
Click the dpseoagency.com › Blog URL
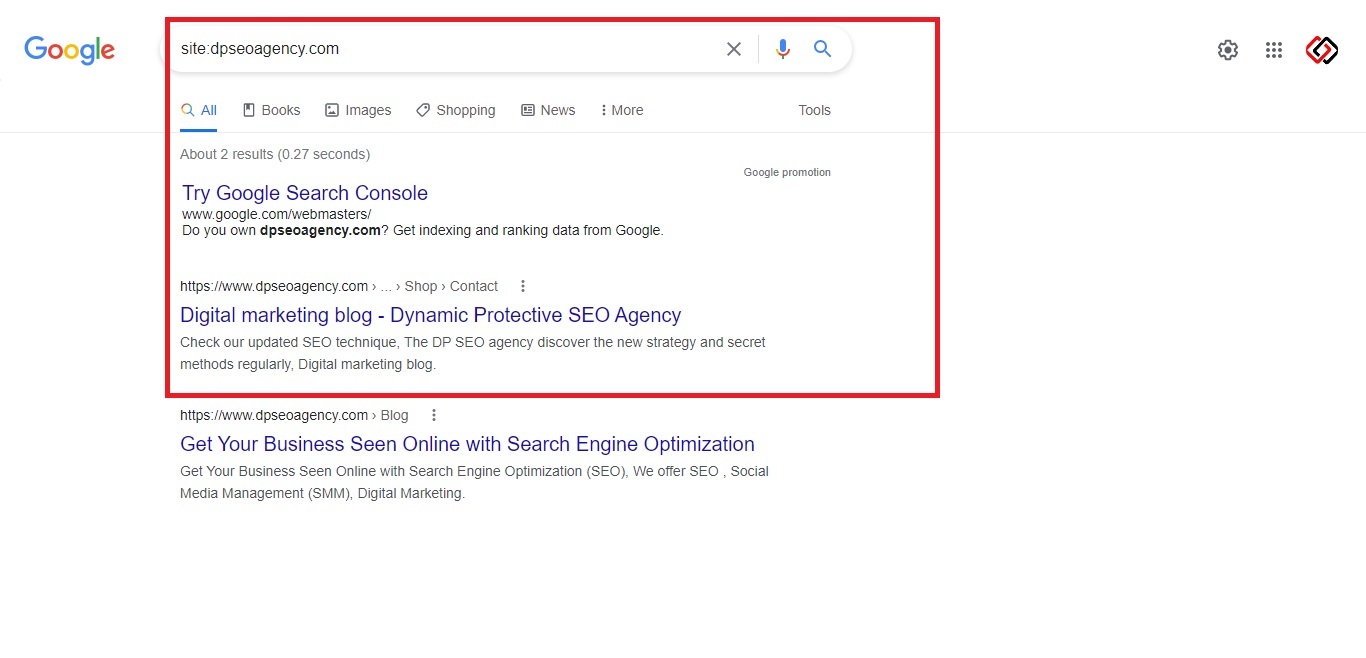294,415
